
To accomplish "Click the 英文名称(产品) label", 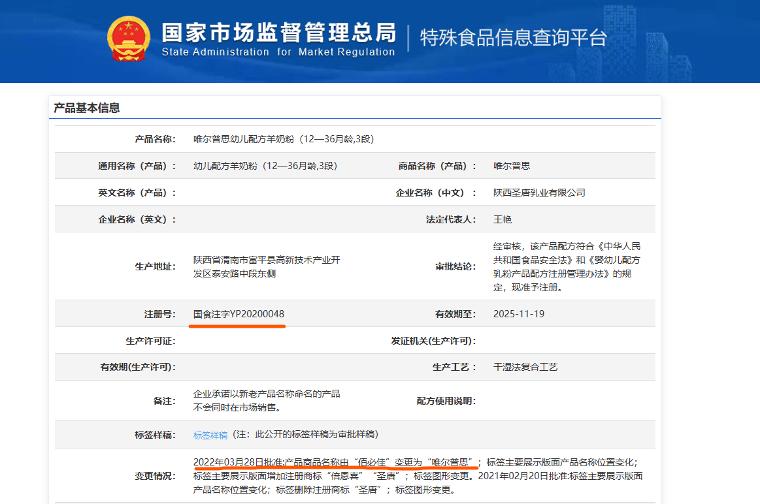I will click(137, 192).
